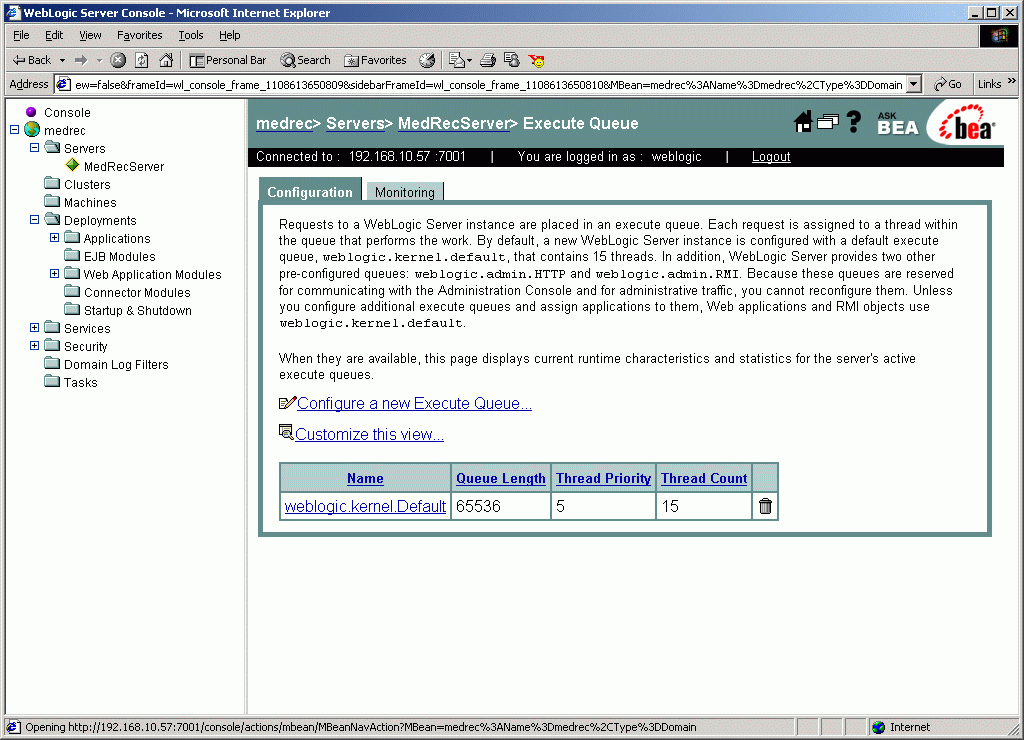The image size is (1024, 740).
Task: Open the Connector Modules folder
Action: (x=137, y=293)
